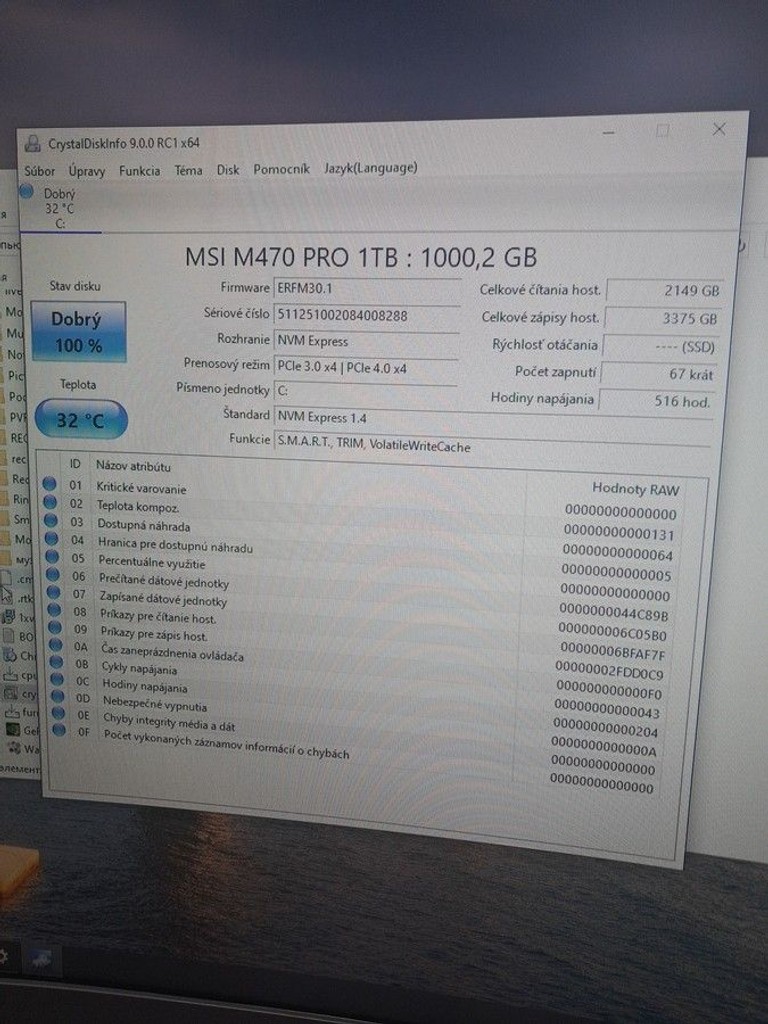This screenshot has width=768, height=1024.
Task: Click the 32 °C temperature button
Action: 80,420
